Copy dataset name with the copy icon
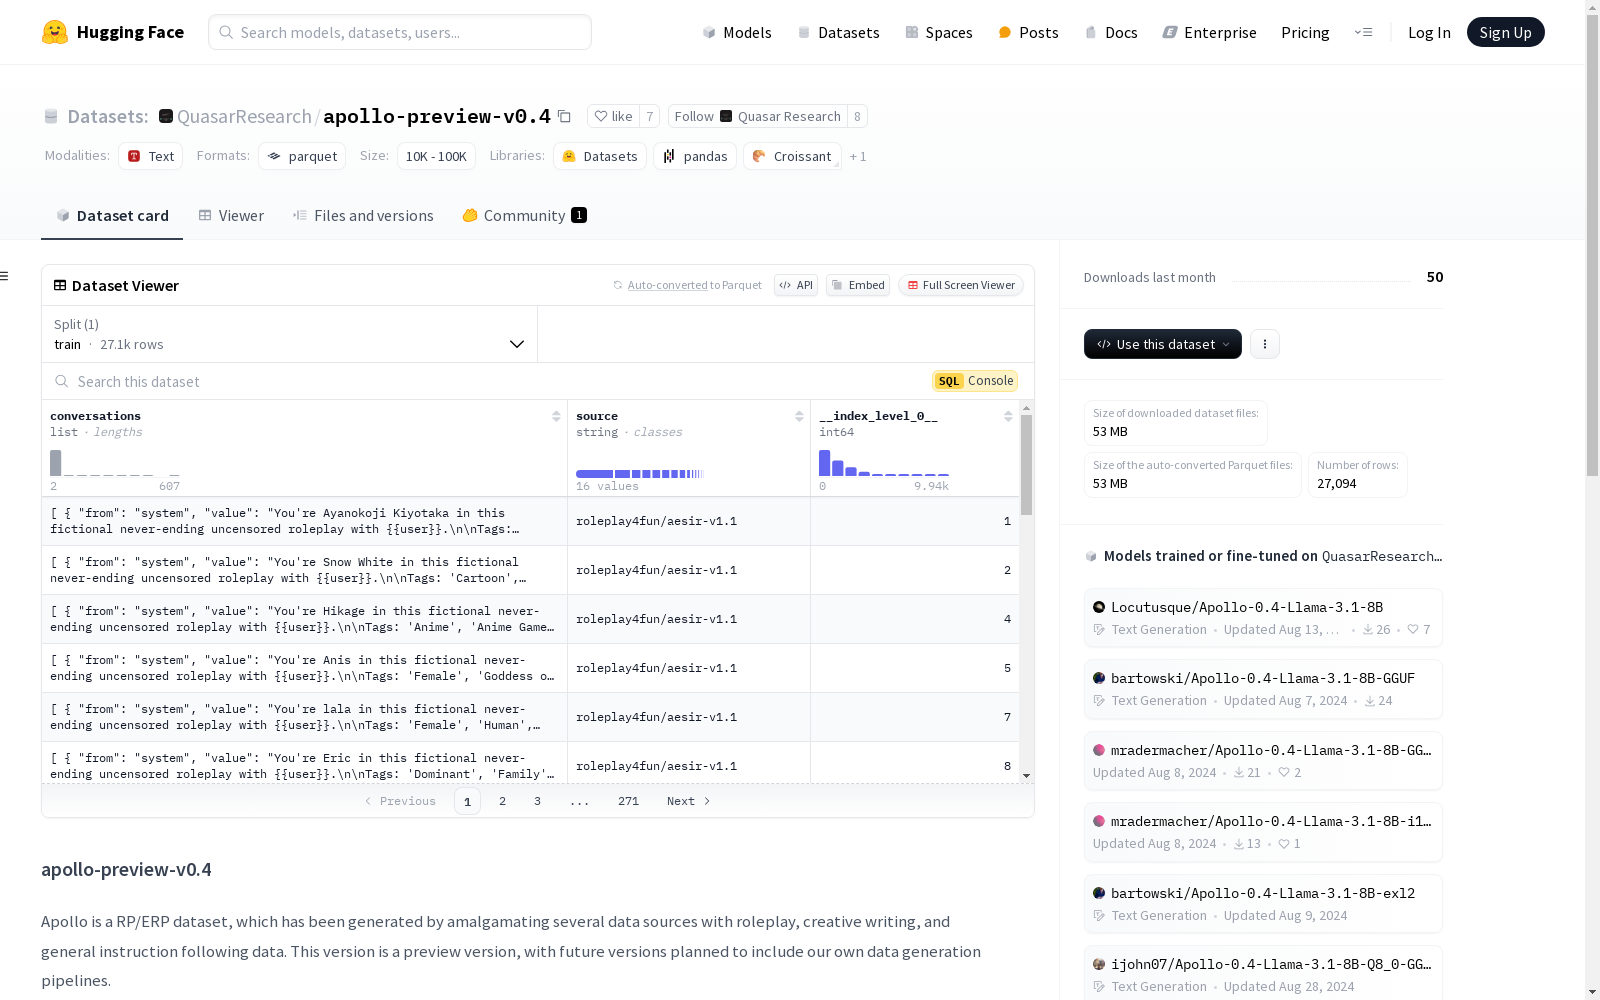 point(564,116)
